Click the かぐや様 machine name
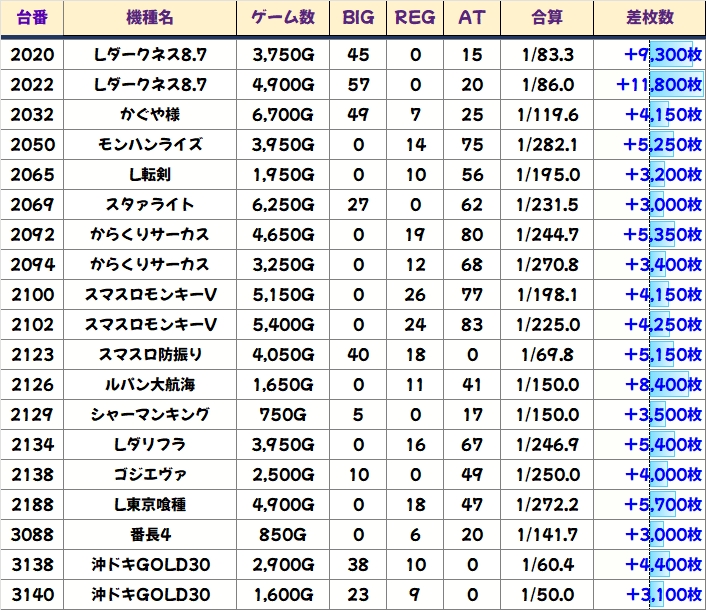This screenshot has height=610, width=706. tap(150, 114)
